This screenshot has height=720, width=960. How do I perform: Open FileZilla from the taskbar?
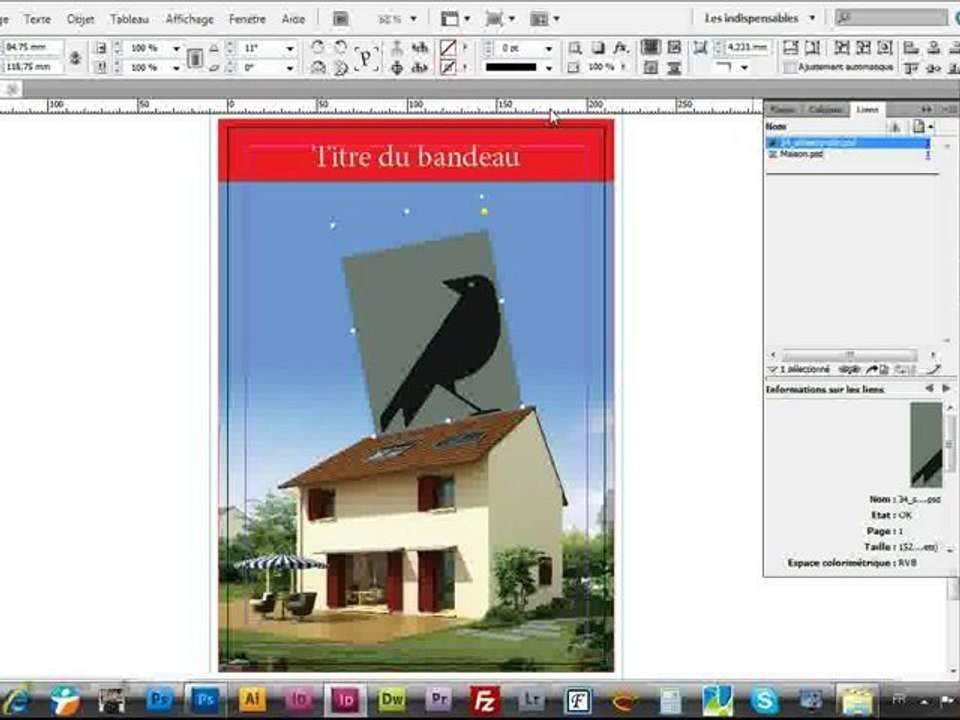tap(485, 699)
